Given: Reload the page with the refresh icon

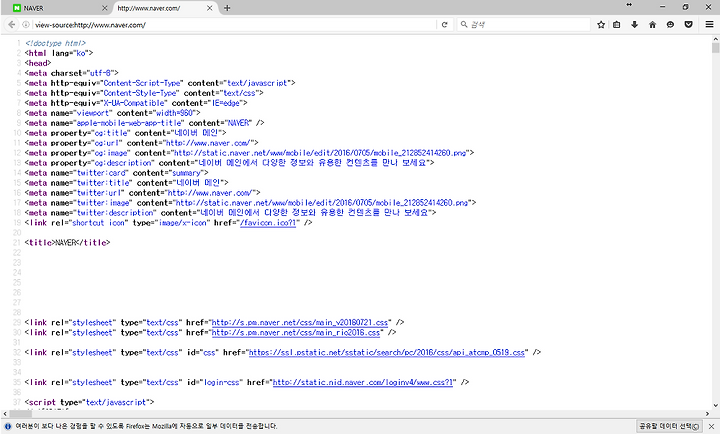Looking at the screenshot, I should (x=444, y=25).
